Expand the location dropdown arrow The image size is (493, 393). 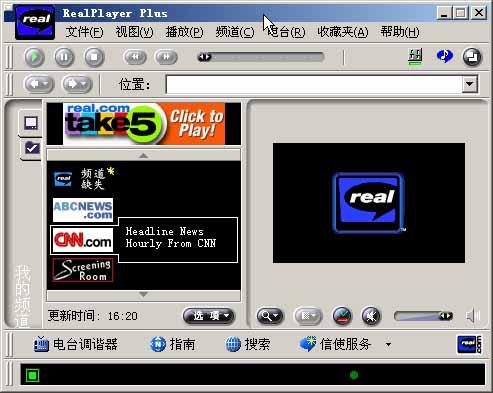[x=470, y=84]
